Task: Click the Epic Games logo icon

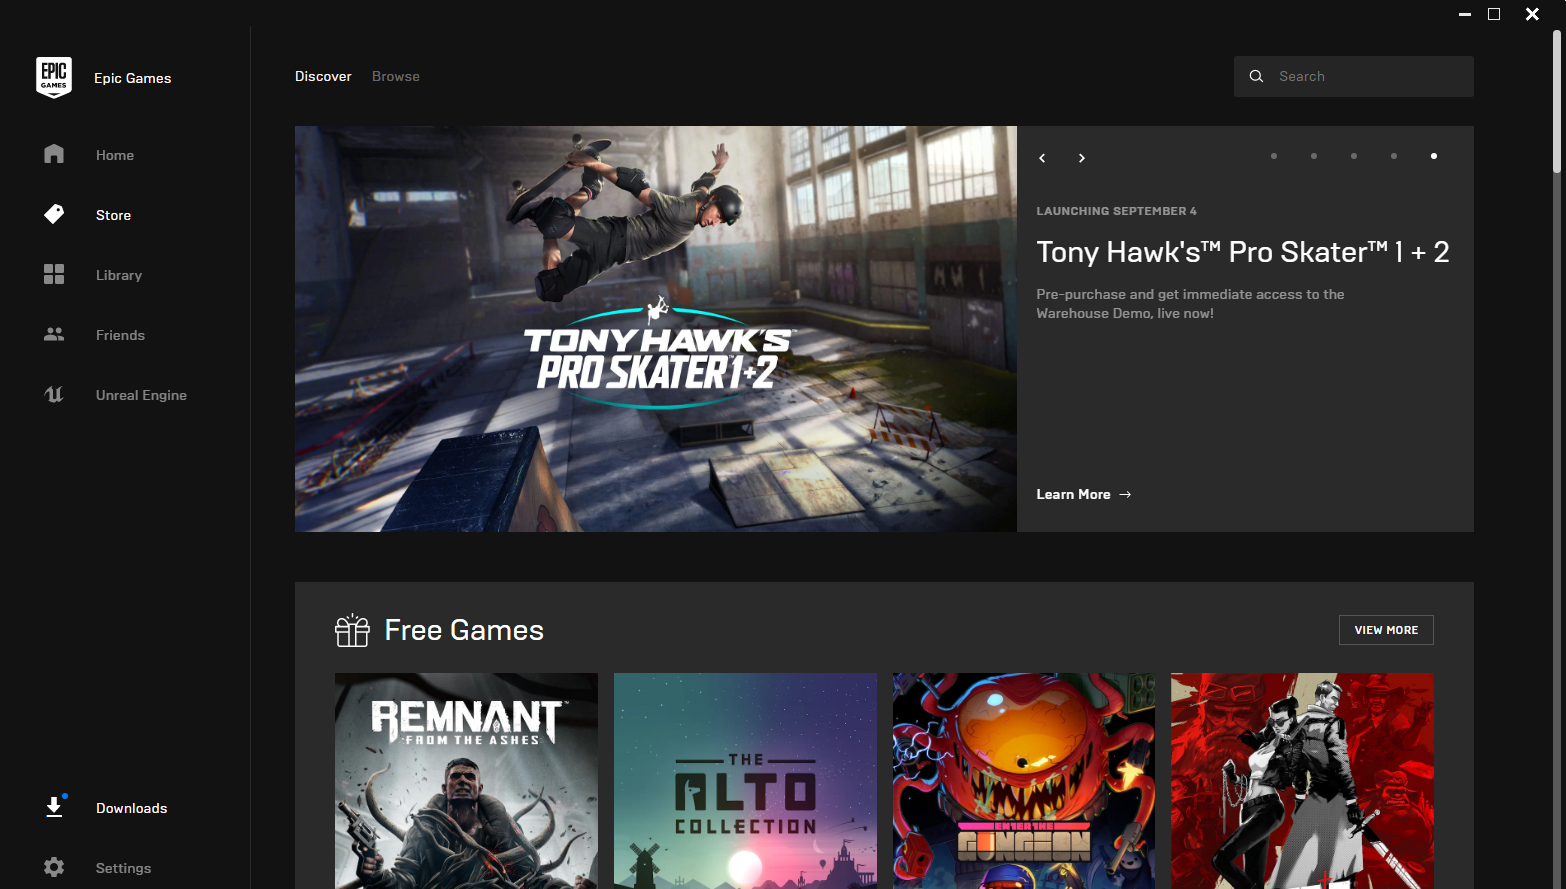Action: [x=54, y=77]
